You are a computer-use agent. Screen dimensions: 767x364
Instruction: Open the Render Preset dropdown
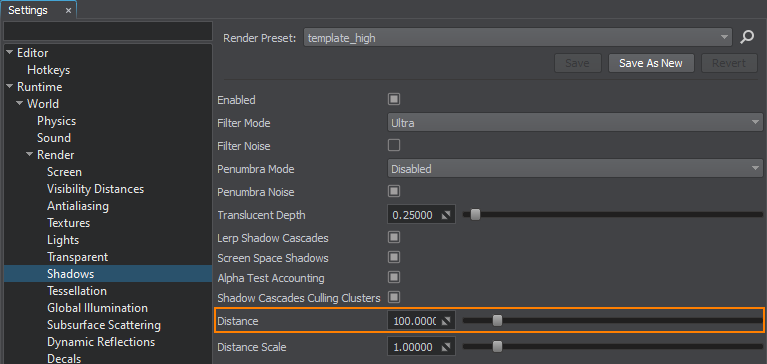pyautogui.click(x=518, y=38)
